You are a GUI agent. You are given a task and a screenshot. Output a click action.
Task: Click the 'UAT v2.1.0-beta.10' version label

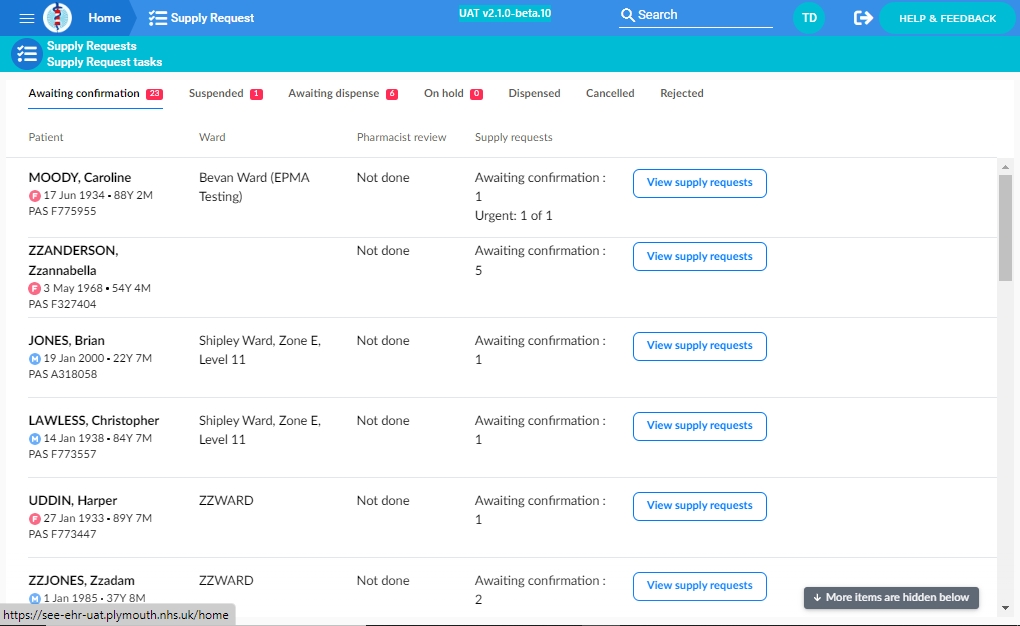[x=505, y=14]
